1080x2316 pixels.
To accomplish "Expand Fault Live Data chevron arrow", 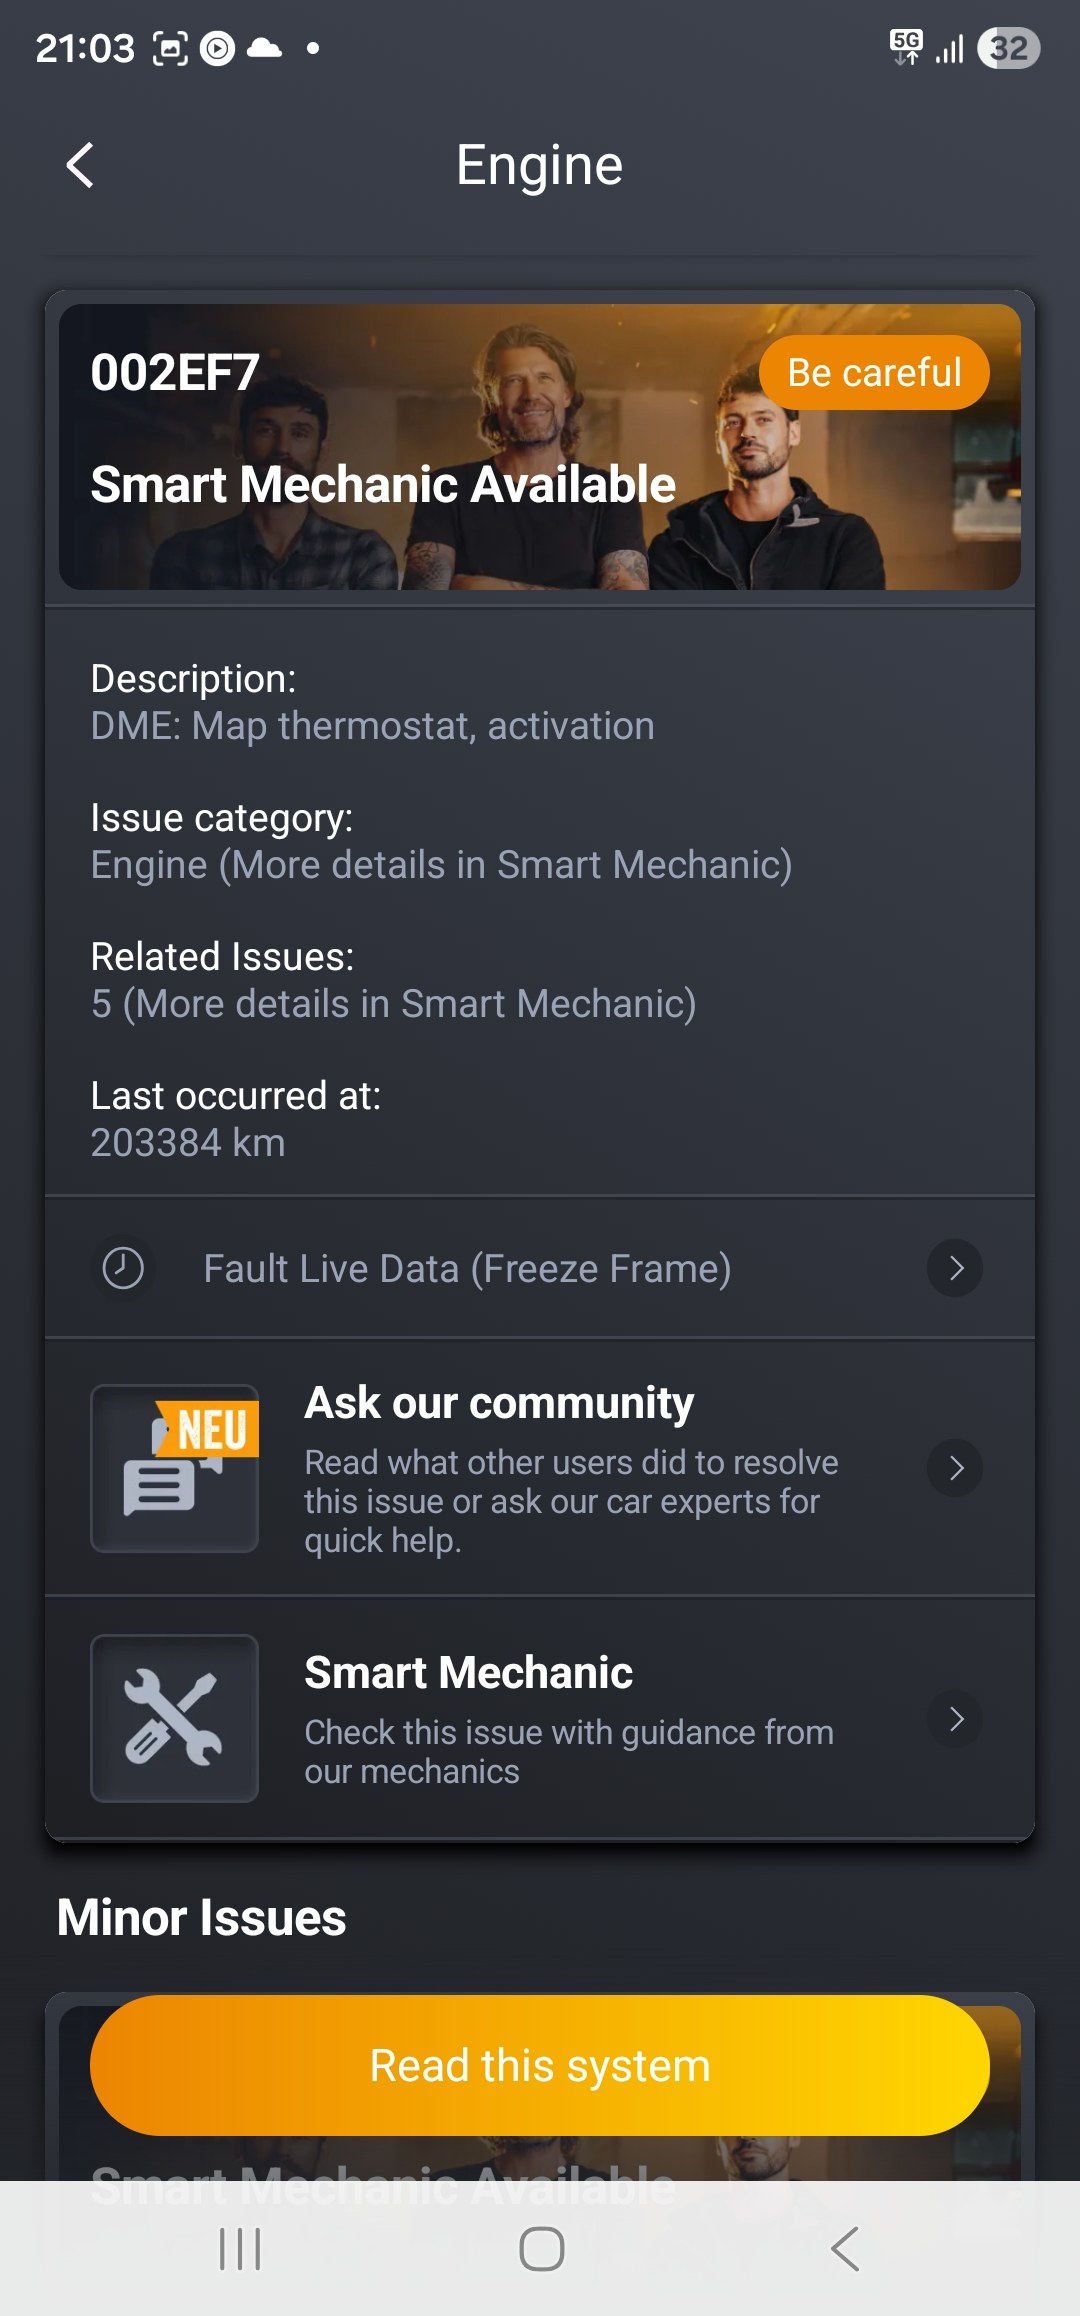I will 955,1268.
